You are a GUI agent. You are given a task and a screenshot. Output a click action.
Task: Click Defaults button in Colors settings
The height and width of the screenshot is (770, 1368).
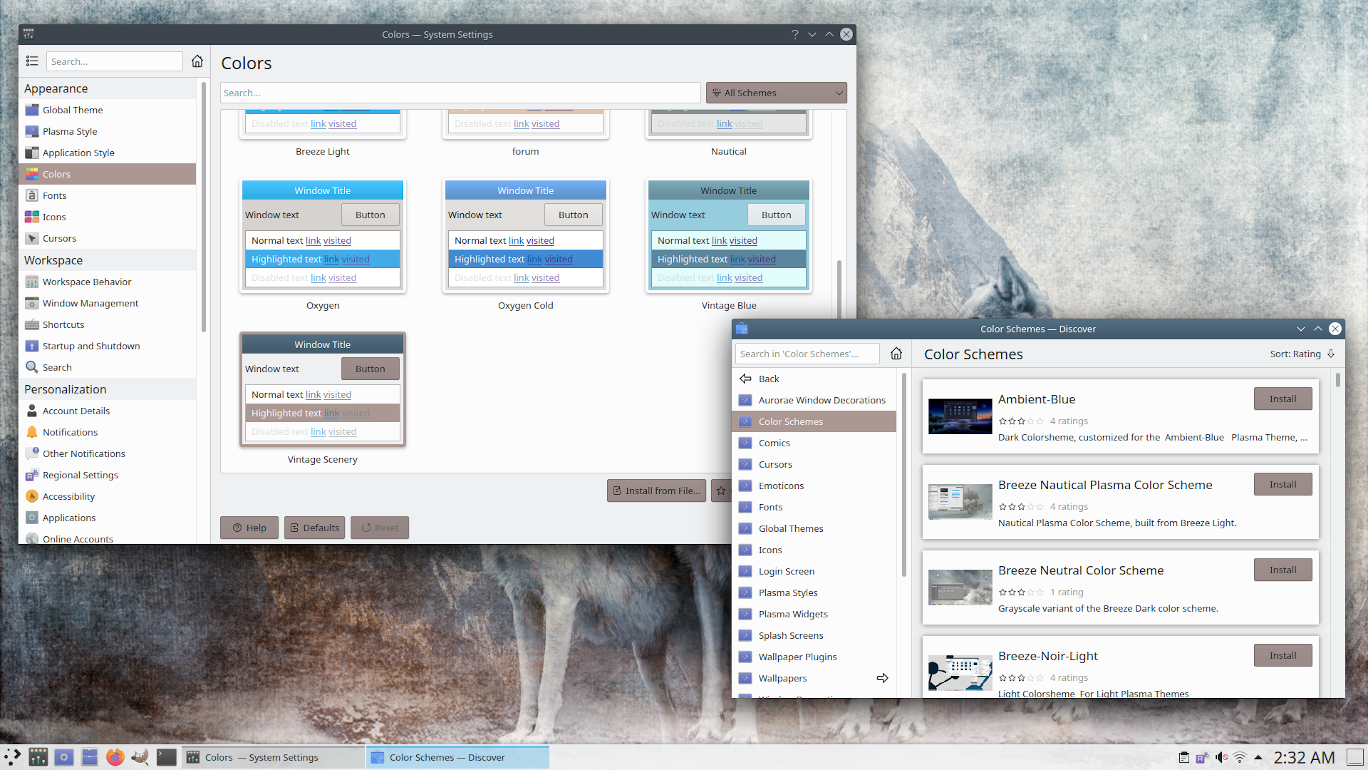click(x=314, y=528)
